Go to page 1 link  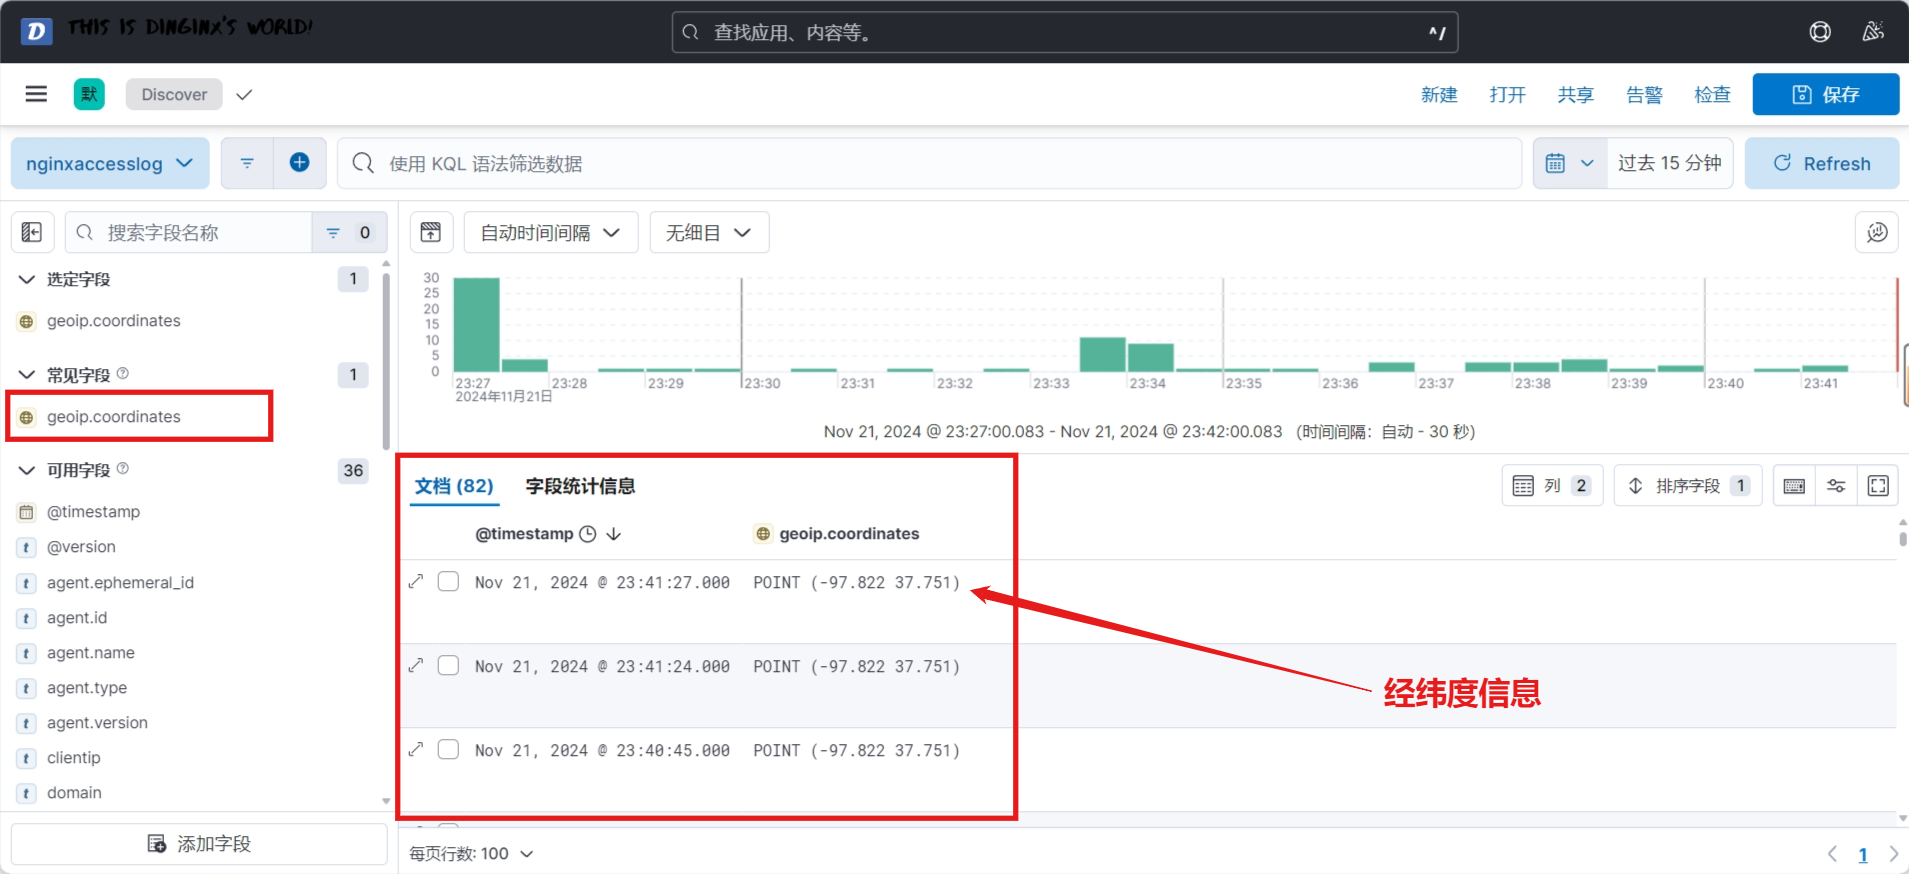click(1863, 855)
